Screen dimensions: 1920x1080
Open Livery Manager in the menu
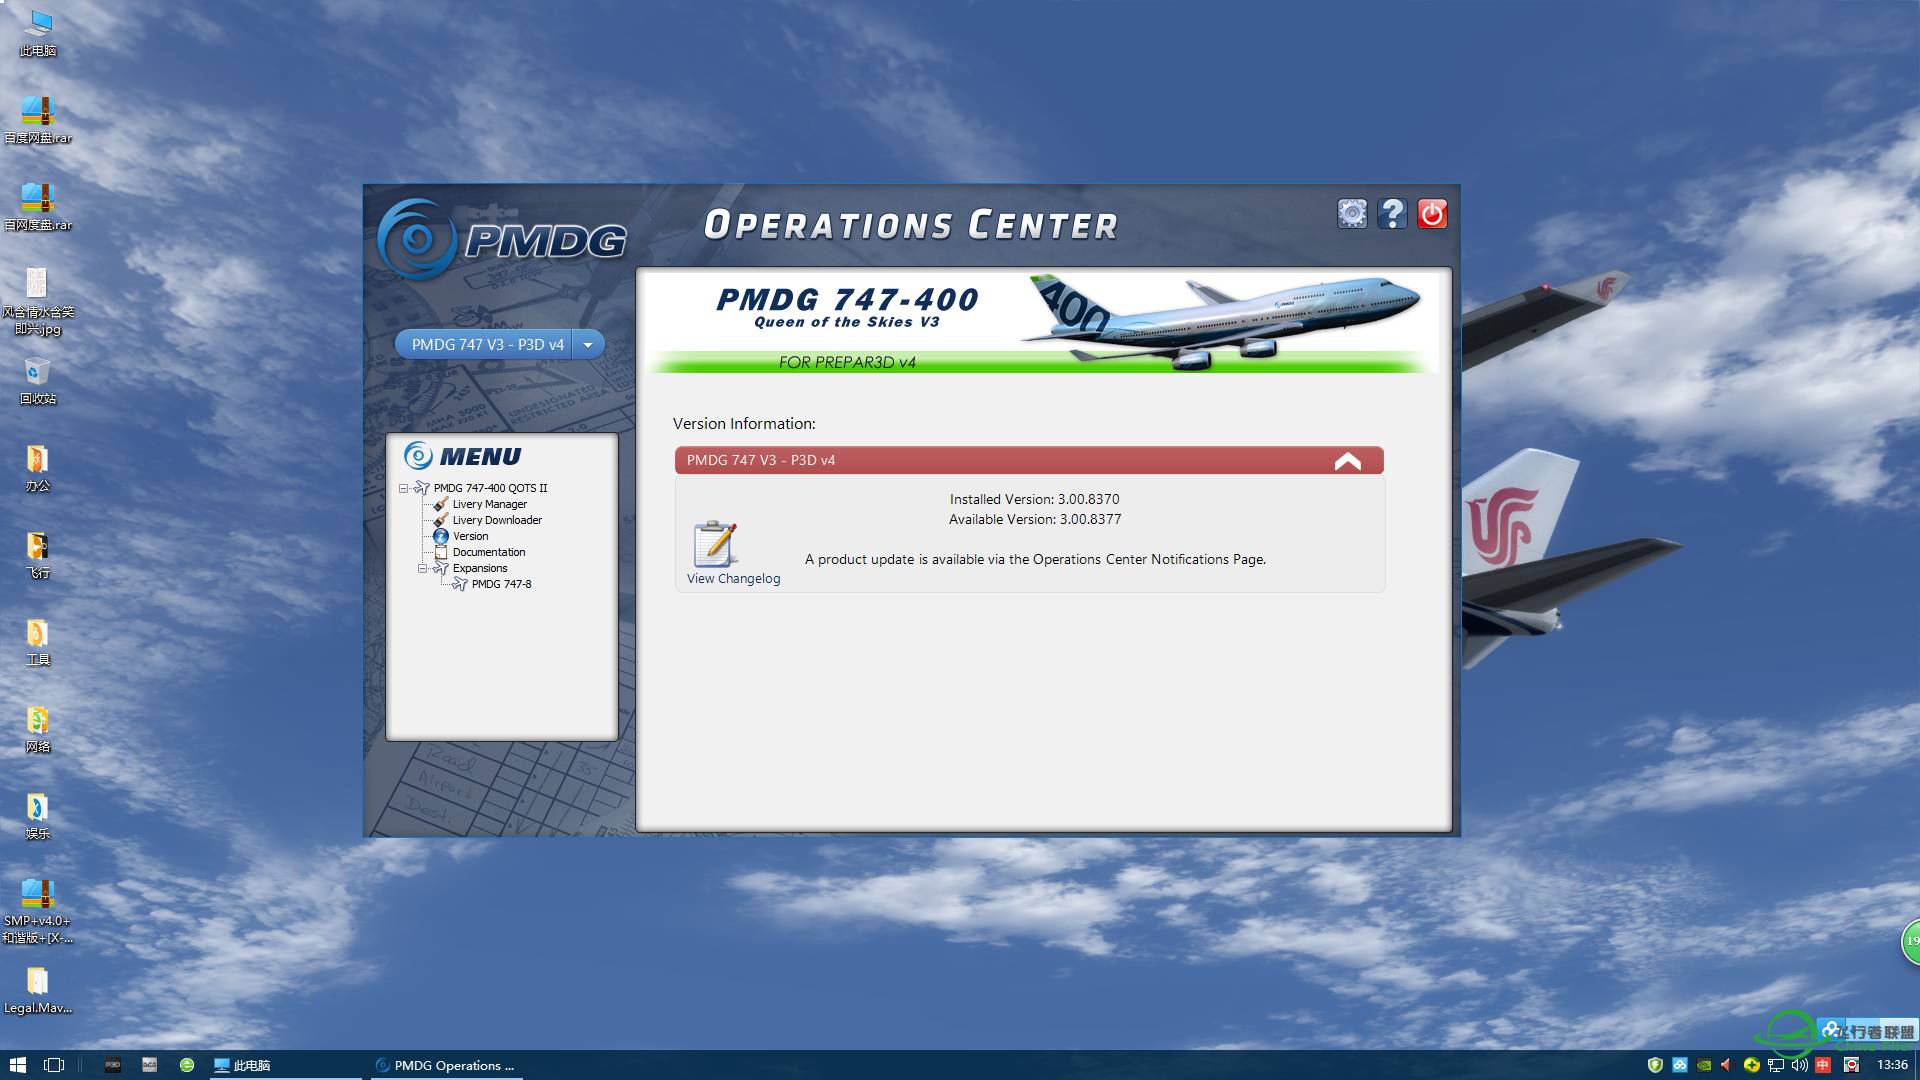click(489, 504)
